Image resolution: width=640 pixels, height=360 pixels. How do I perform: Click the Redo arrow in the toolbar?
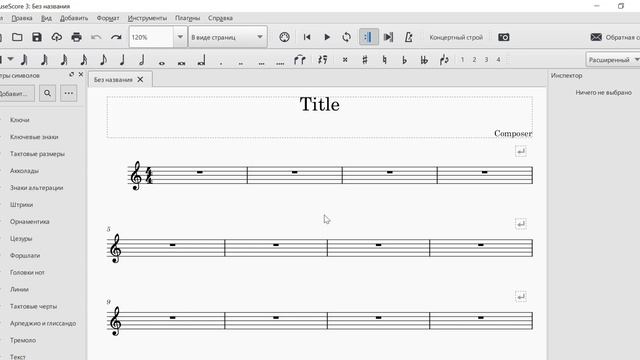click(x=116, y=37)
